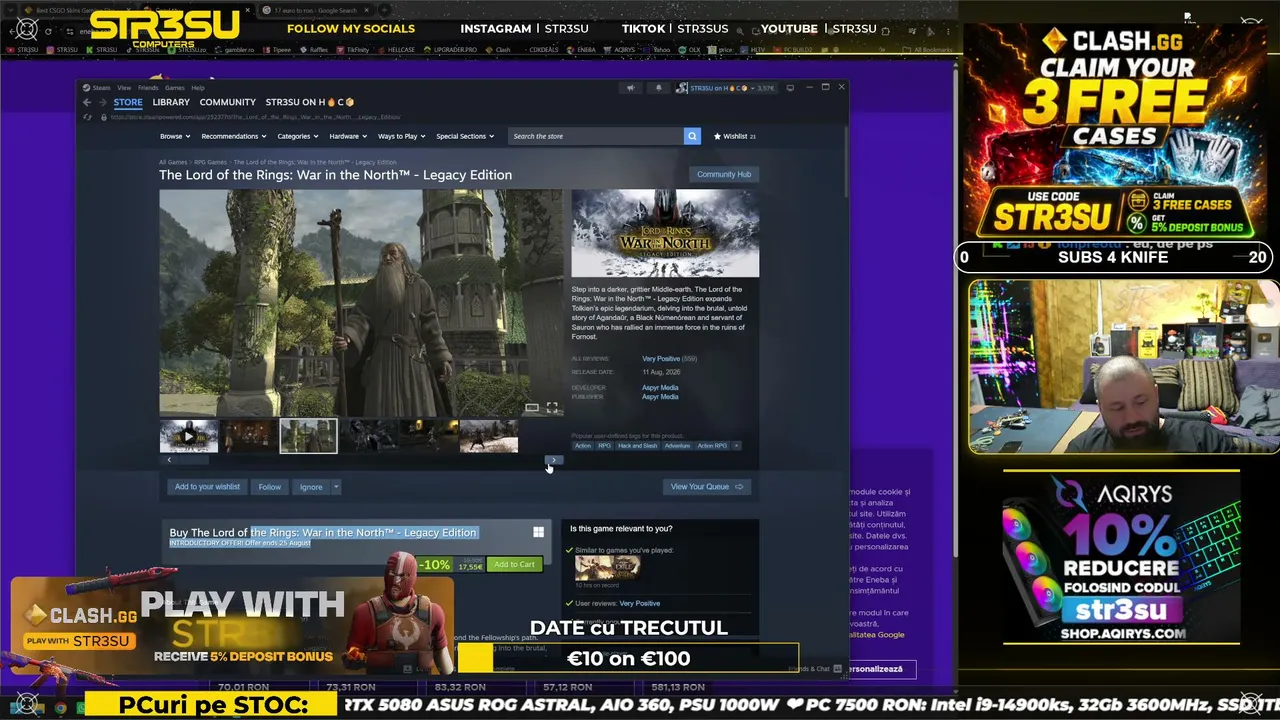This screenshot has width=1280, height=720.
Task: Open the Help menu in Steam
Action: pyautogui.click(x=198, y=88)
